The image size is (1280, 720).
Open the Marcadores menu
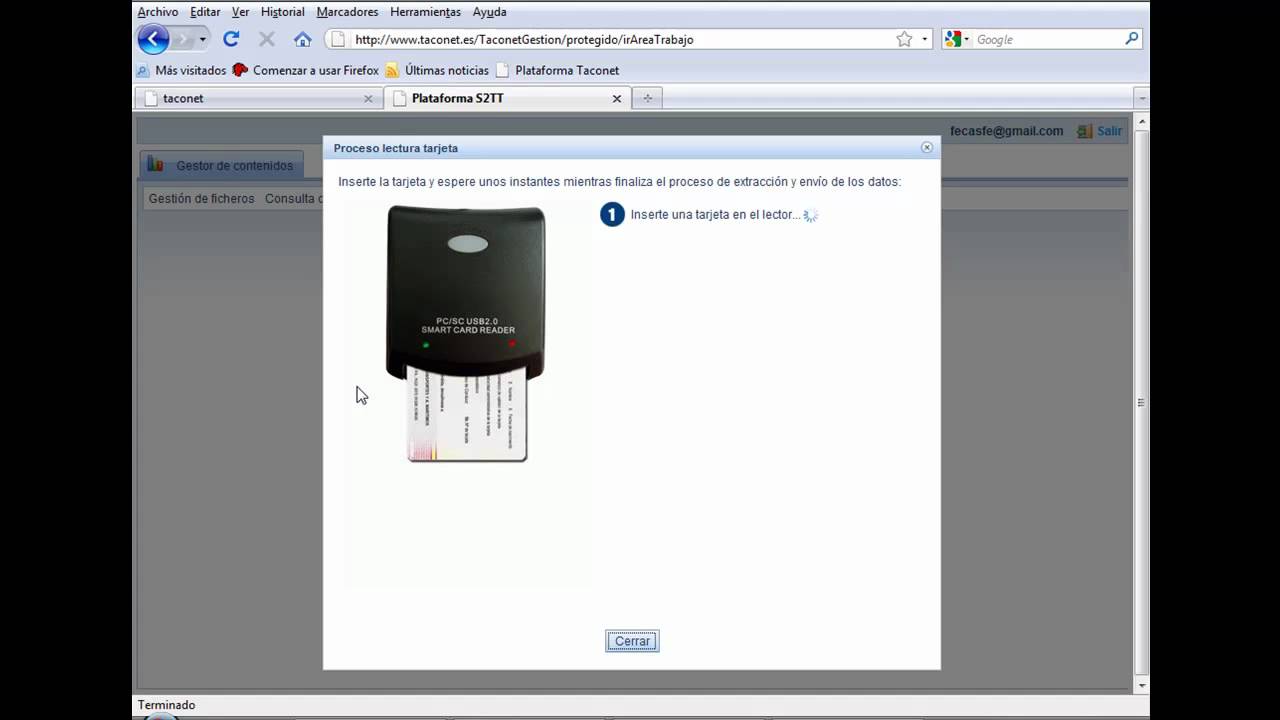click(347, 12)
